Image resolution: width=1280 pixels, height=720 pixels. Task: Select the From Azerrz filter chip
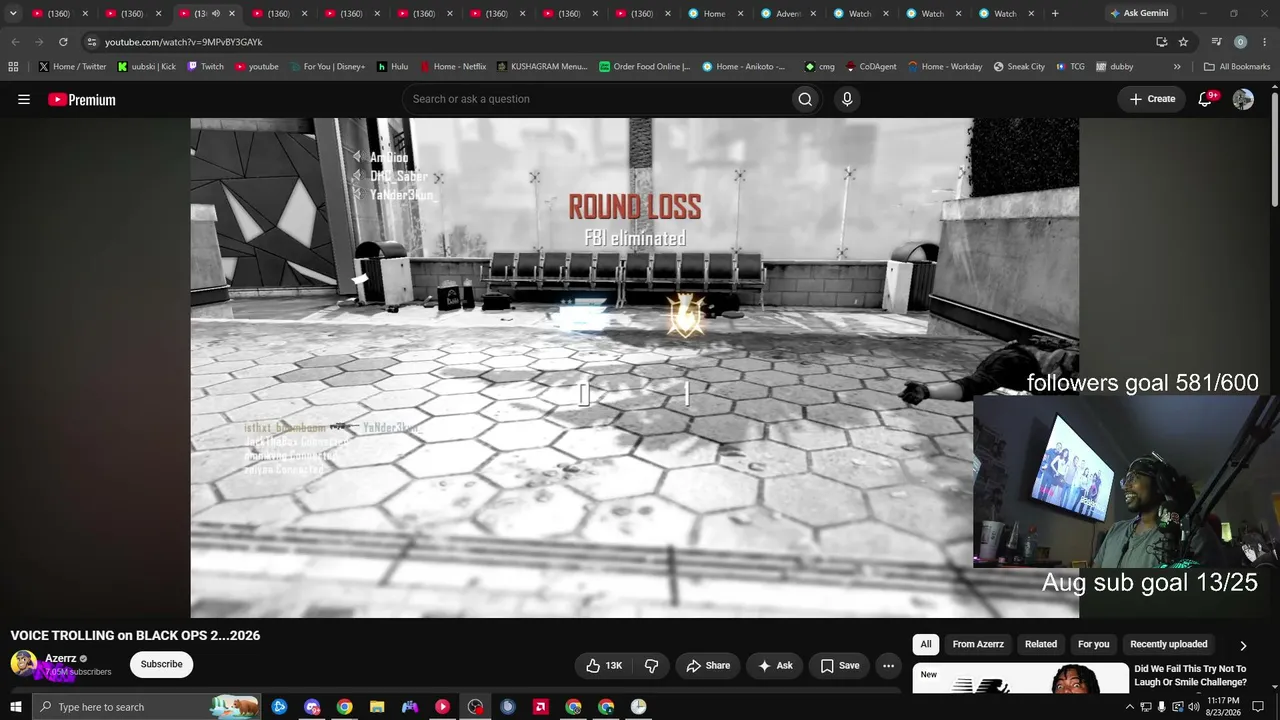[x=978, y=645]
